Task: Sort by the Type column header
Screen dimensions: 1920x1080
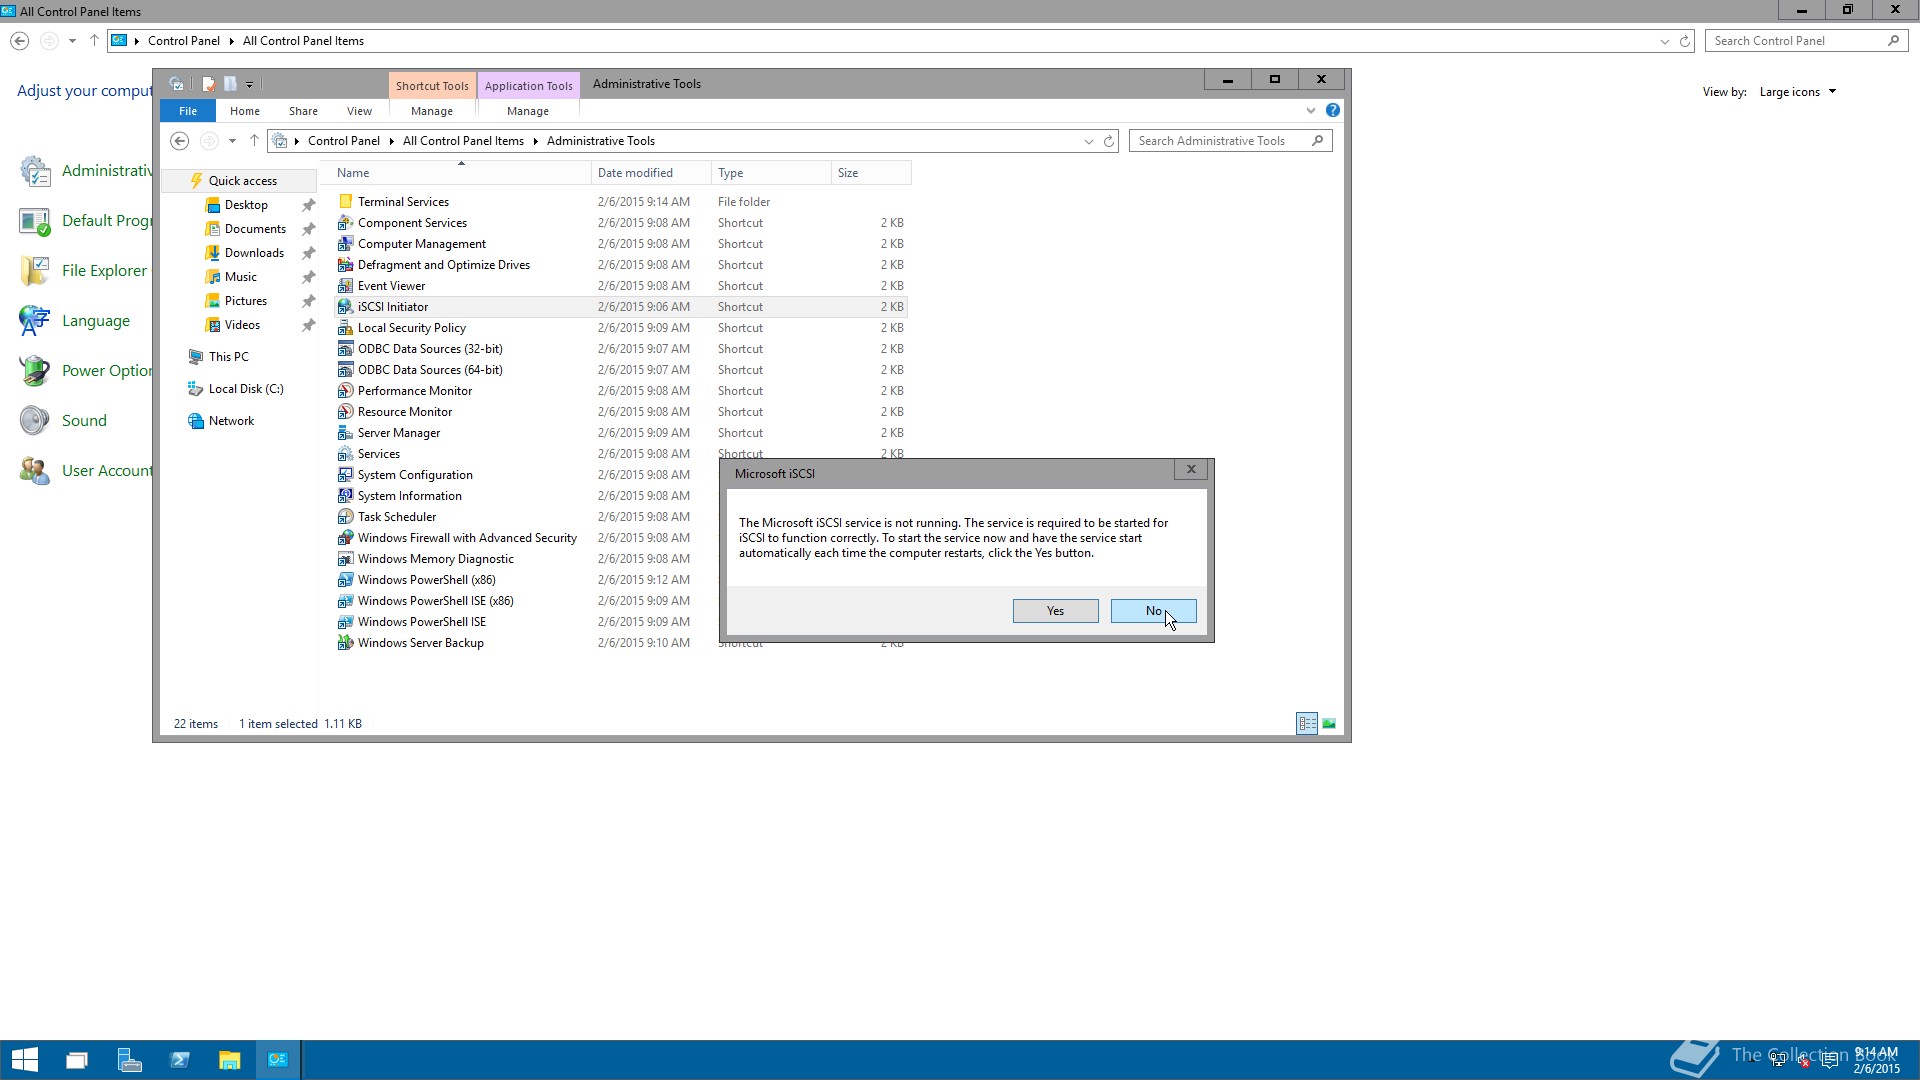Action: [x=771, y=173]
